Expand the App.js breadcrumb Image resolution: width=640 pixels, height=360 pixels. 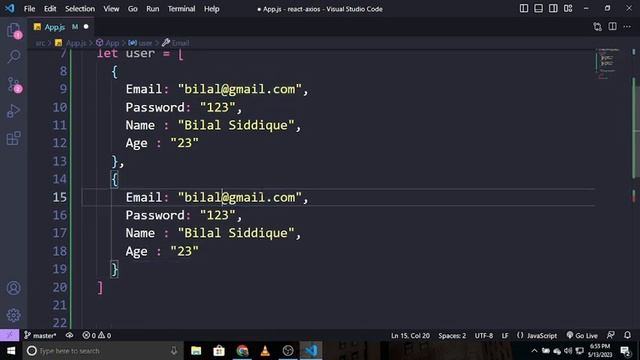[x=71, y=43]
